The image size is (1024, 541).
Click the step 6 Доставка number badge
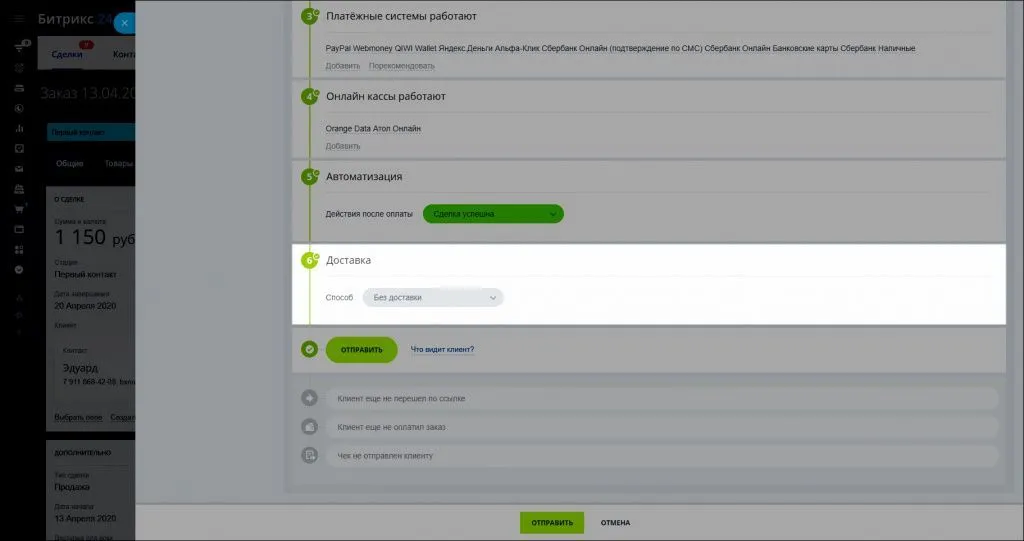coord(309,261)
